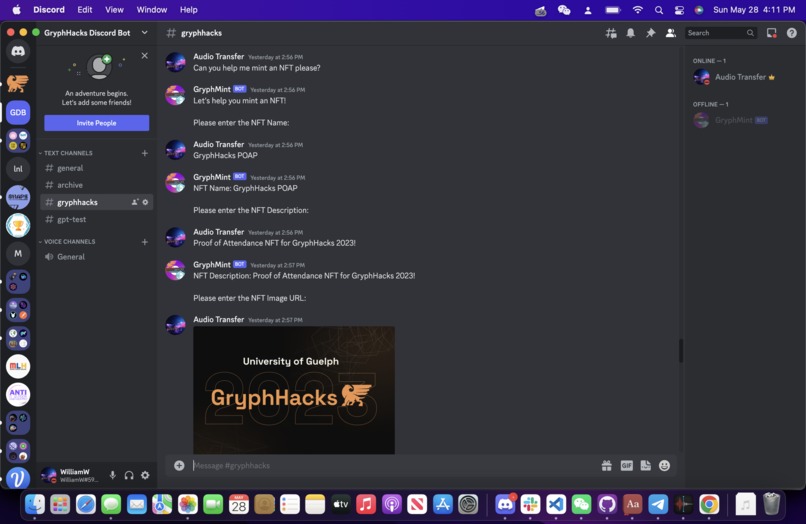Open Slack from Dock
The image size is (806, 524).
pos(530,504)
